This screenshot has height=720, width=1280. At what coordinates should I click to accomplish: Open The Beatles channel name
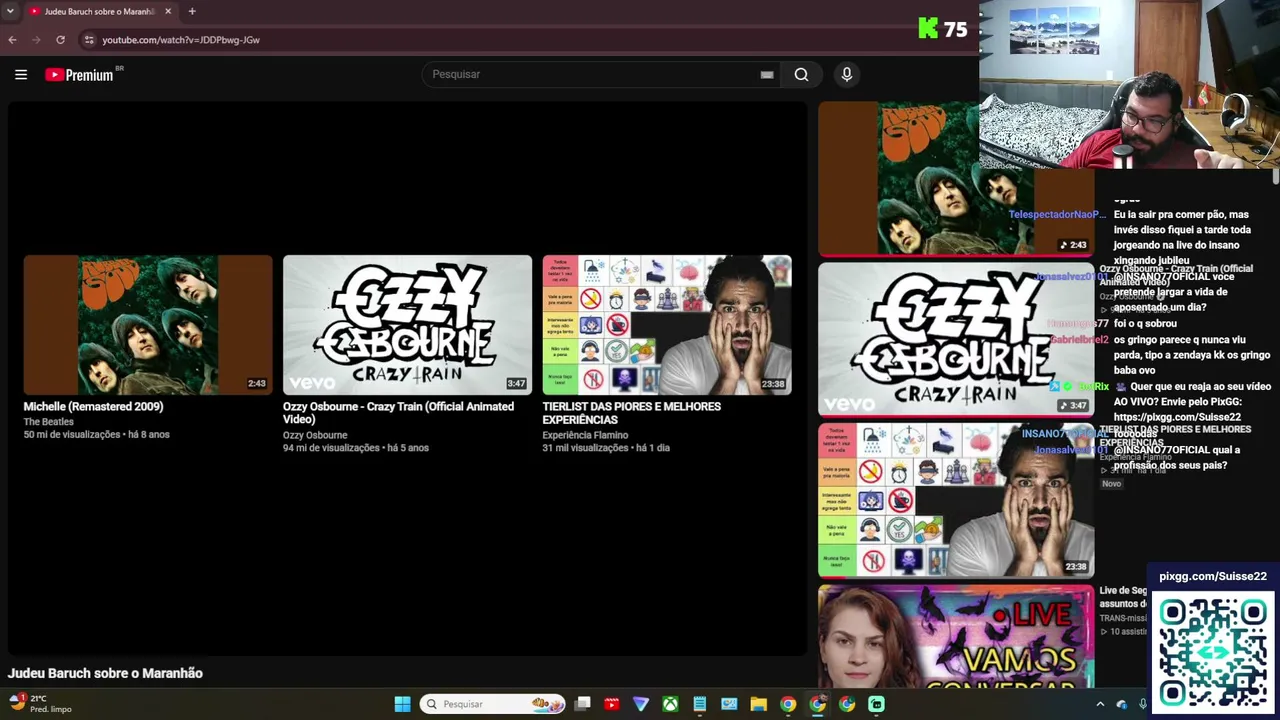(x=49, y=422)
